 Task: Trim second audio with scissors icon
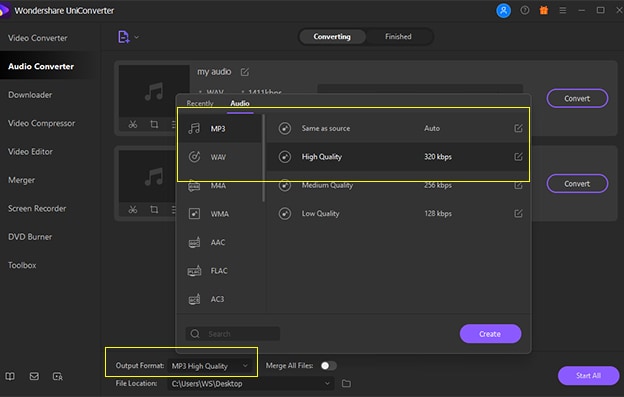coord(133,210)
